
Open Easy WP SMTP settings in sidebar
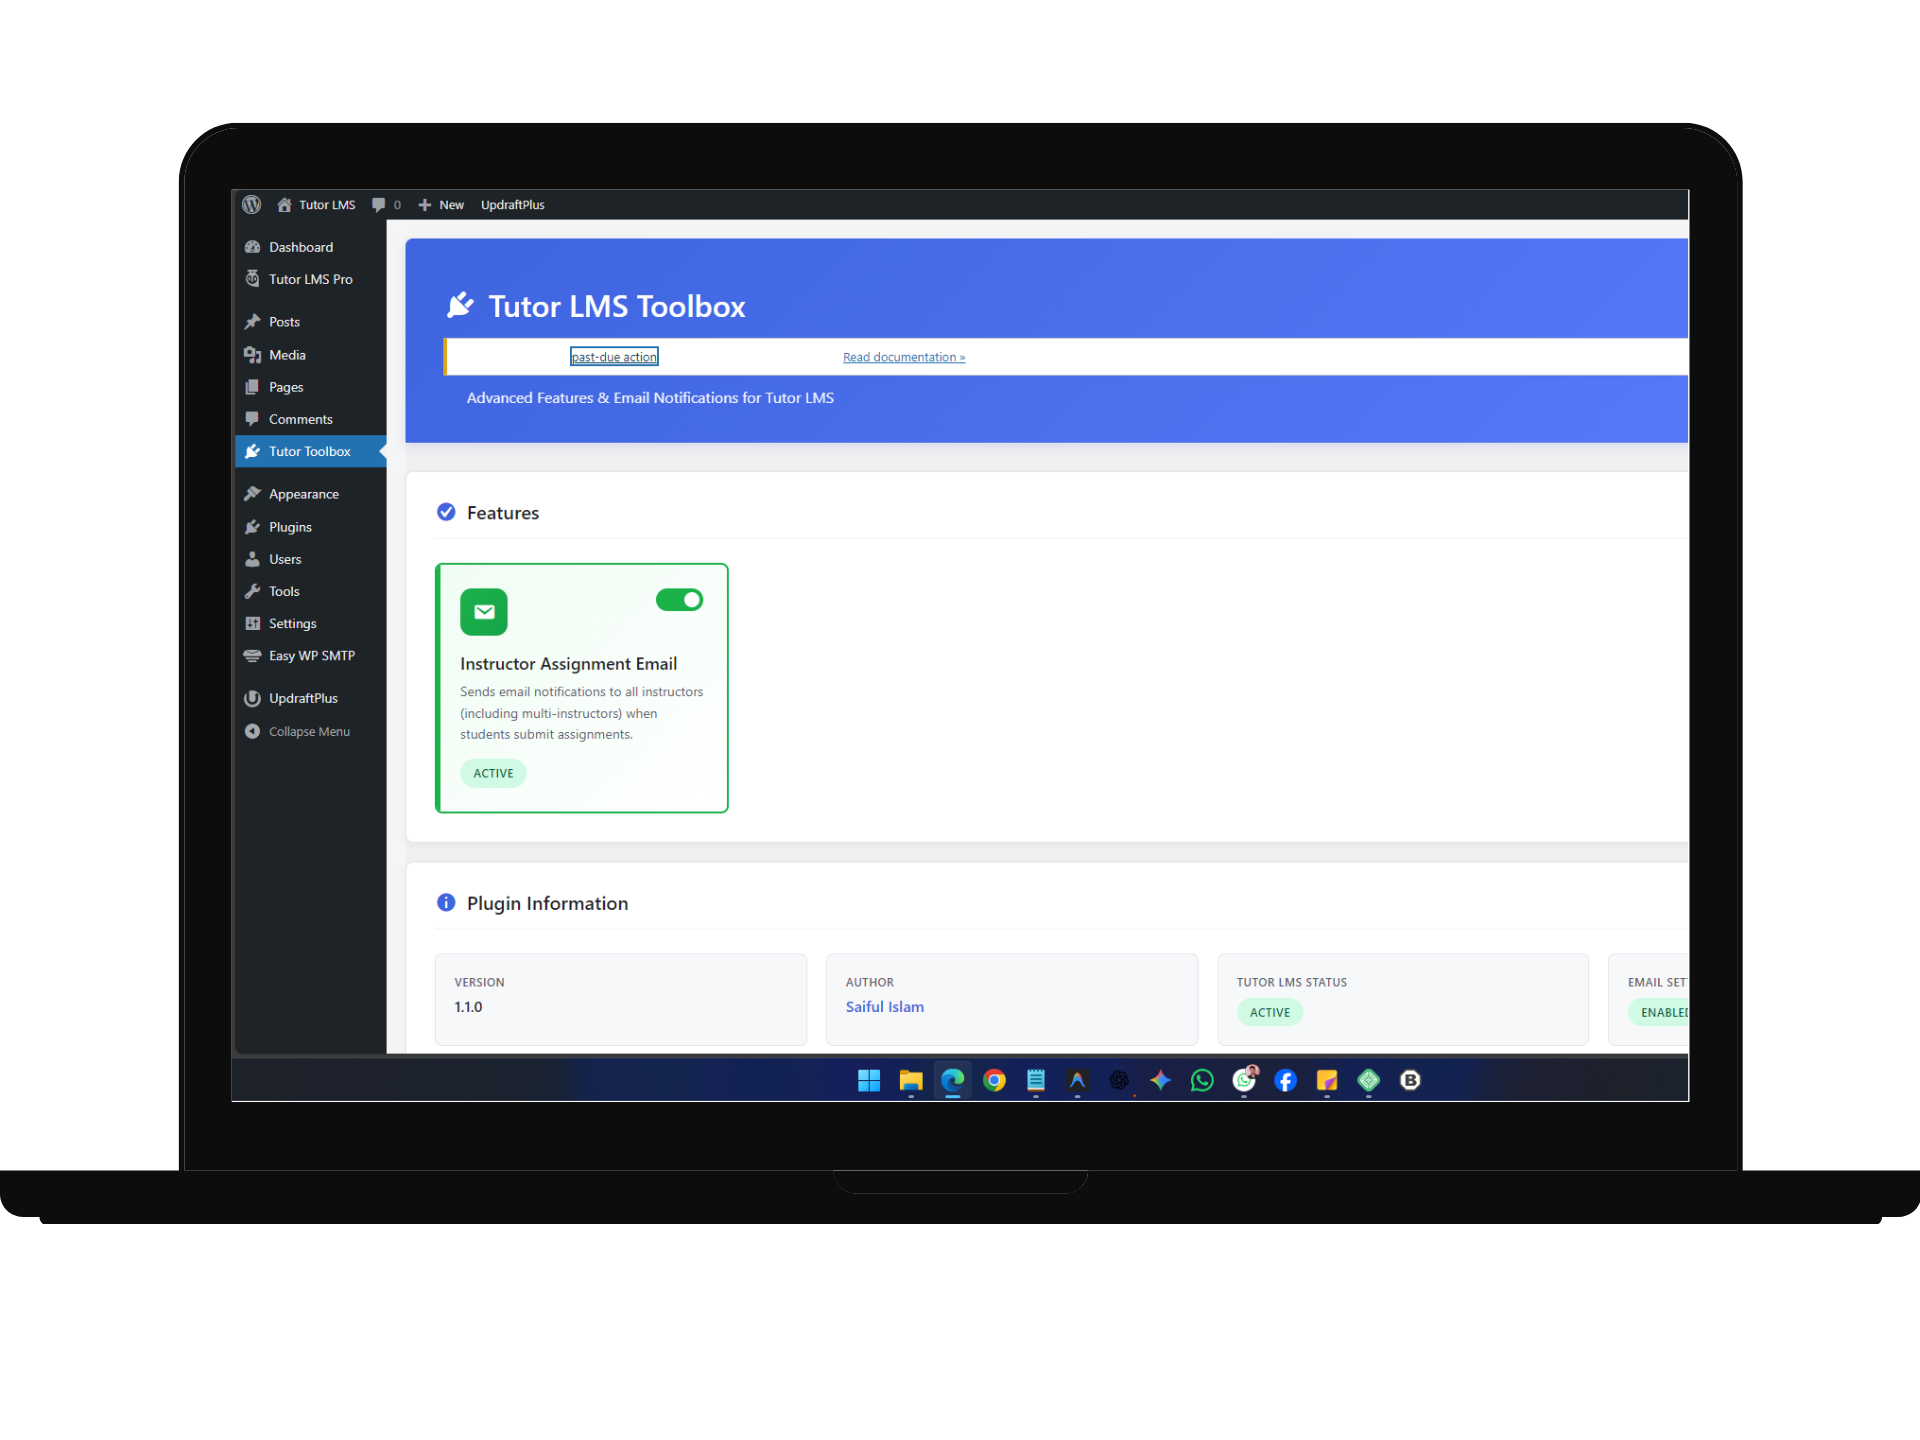tap(311, 656)
